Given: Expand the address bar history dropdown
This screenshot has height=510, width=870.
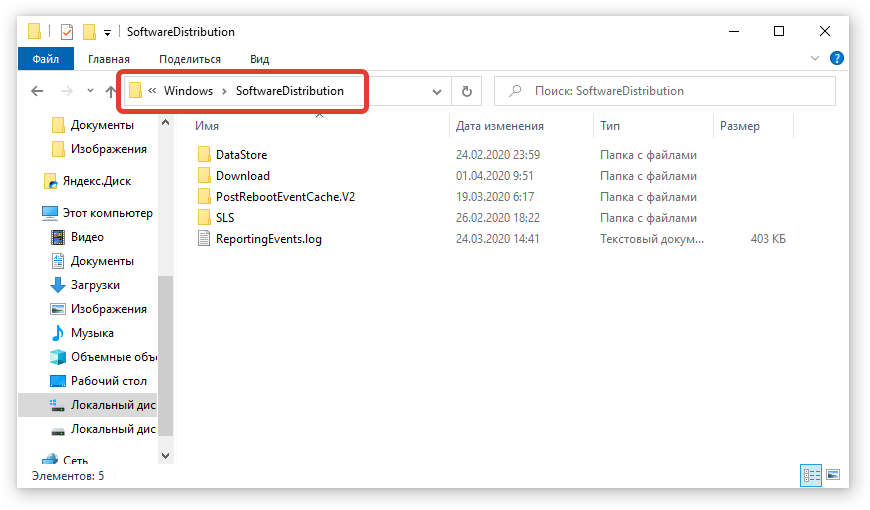Looking at the screenshot, I should (437, 91).
